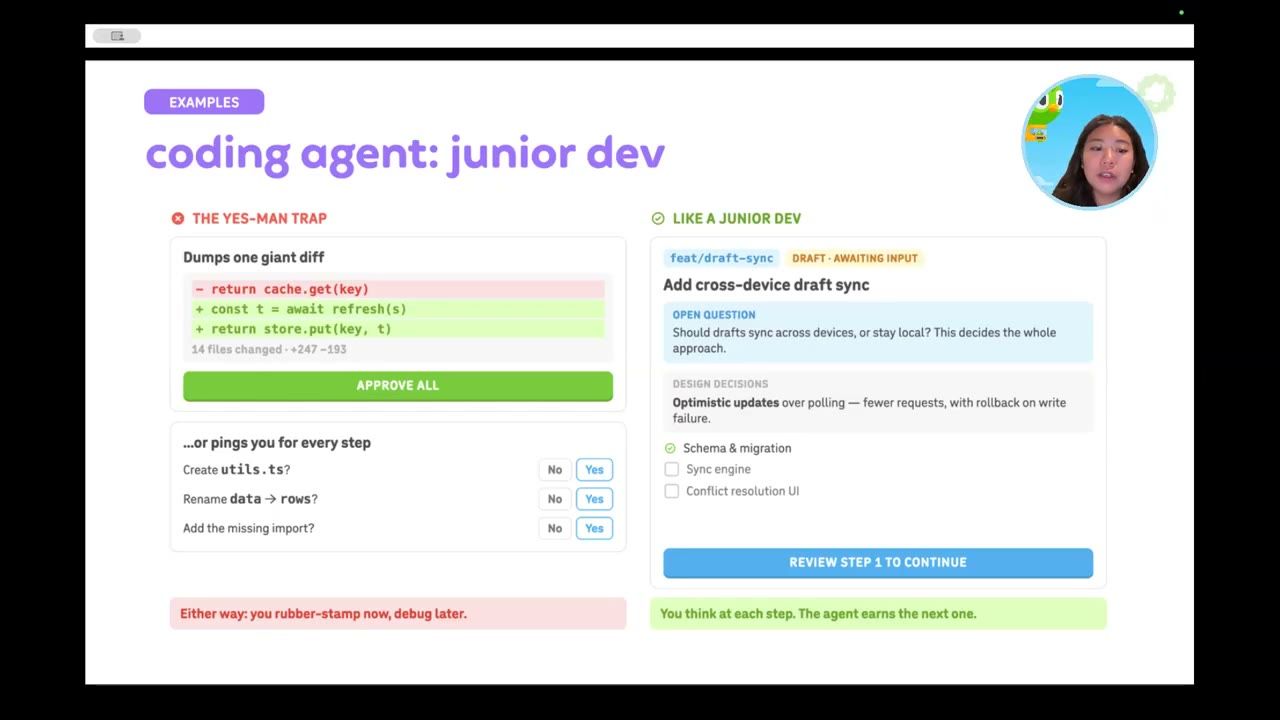The height and width of the screenshot is (720, 1280).
Task: Select the feat/draft-sync branch tag
Action: (x=721, y=258)
